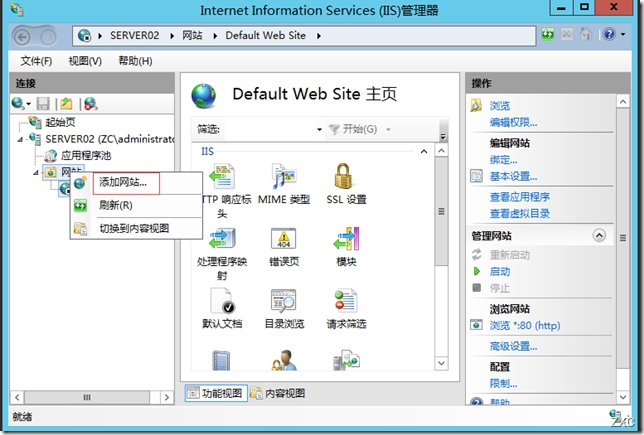This screenshot has width=644, height=435.
Task: Click the 编辑权限... link
Action: 513,122
